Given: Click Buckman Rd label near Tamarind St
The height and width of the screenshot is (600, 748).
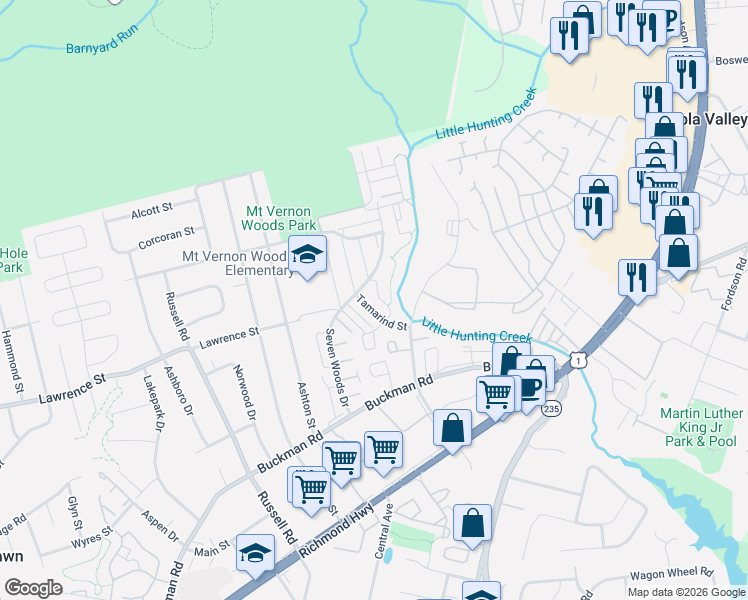Looking at the screenshot, I should pos(399,392).
